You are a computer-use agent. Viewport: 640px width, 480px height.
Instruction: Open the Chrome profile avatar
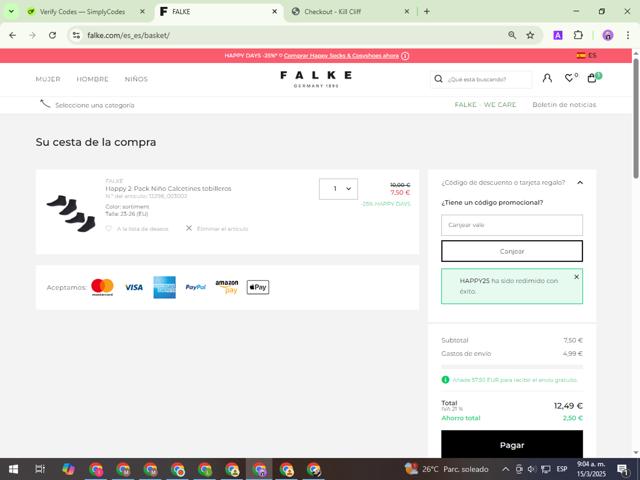click(x=608, y=36)
